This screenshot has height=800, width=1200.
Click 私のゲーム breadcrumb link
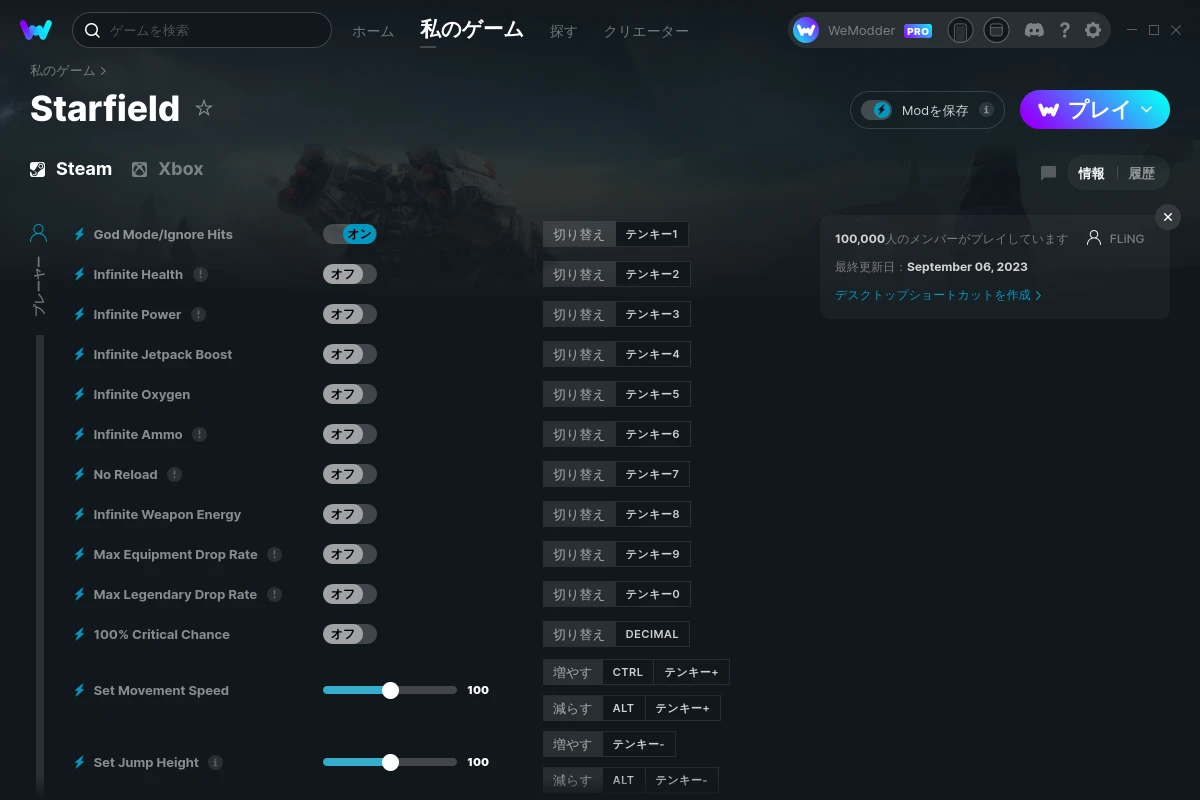(62, 71)
